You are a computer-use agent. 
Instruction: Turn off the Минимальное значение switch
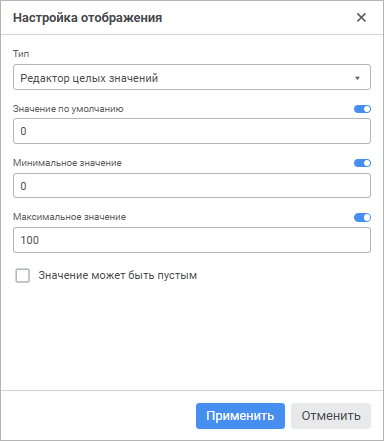(362, 163)
